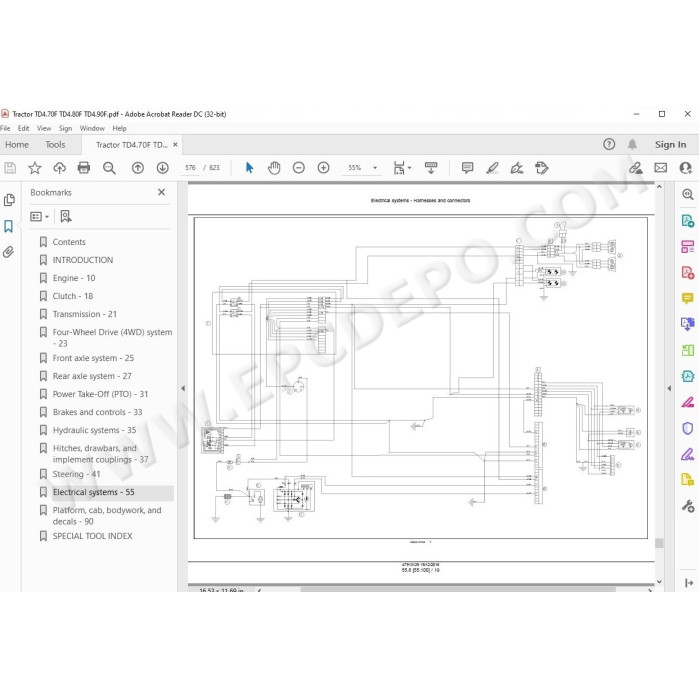Open Fill & Sign tool

[x=688, y=454]
